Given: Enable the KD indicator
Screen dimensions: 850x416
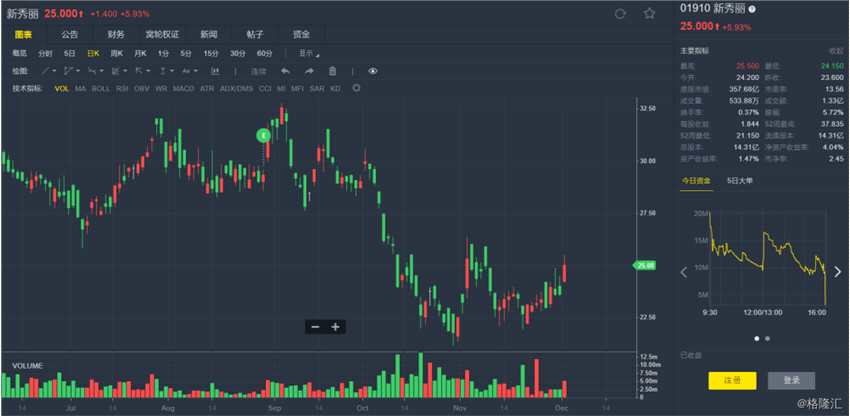Looking at the screenshot, I should click(336, 88).
